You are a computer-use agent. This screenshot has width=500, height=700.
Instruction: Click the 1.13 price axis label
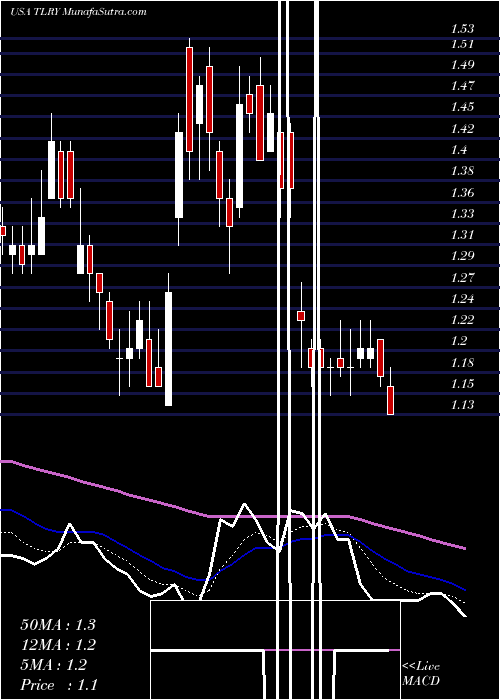point(462,404)
